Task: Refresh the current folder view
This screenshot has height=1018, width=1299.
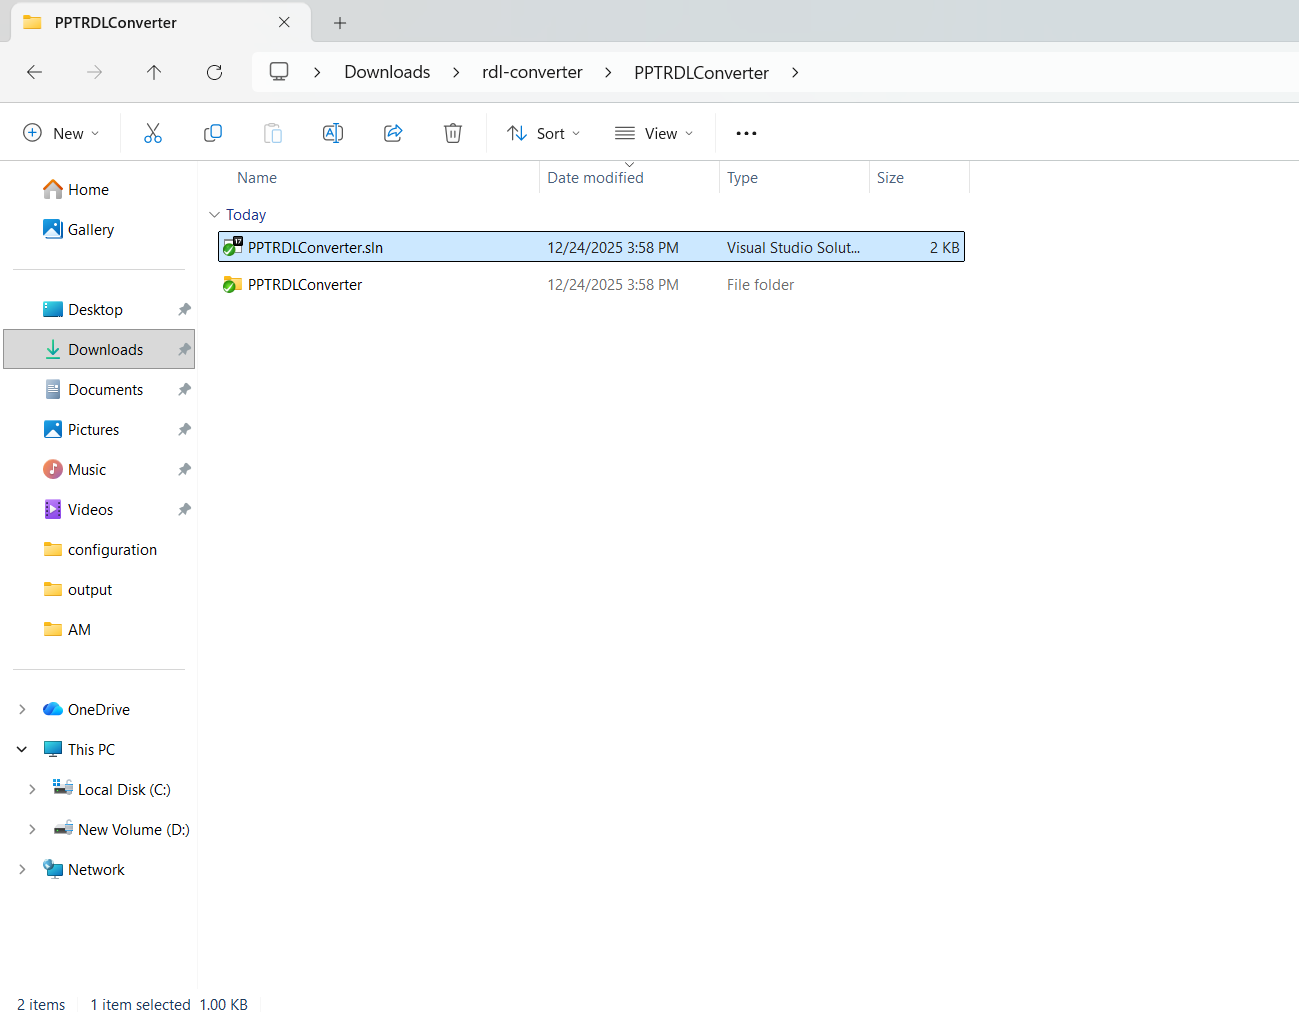Action: (x=214, y=71)
